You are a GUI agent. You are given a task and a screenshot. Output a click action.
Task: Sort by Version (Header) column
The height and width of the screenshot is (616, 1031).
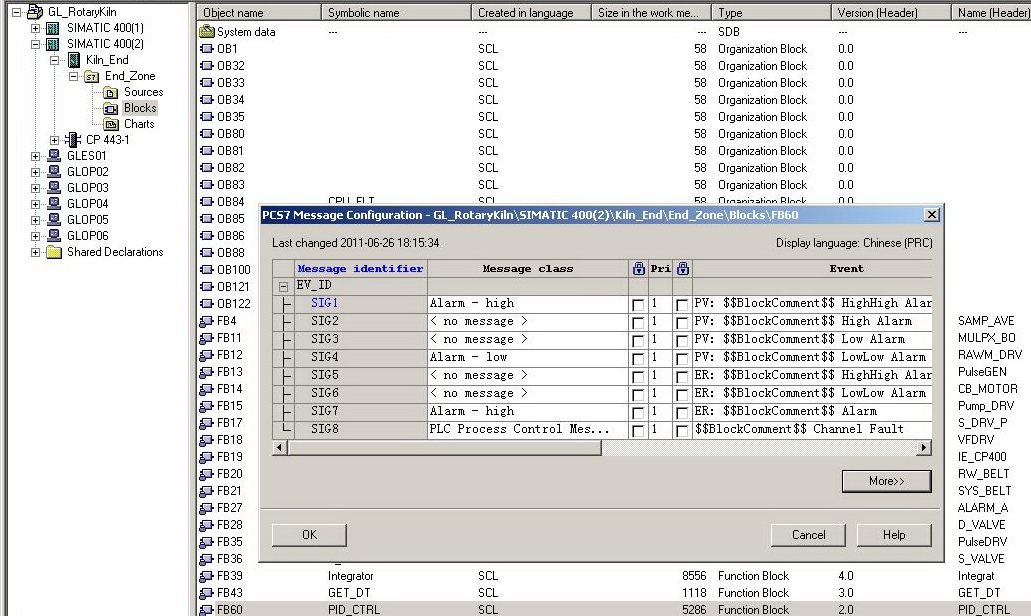click(x=891, y=12)
